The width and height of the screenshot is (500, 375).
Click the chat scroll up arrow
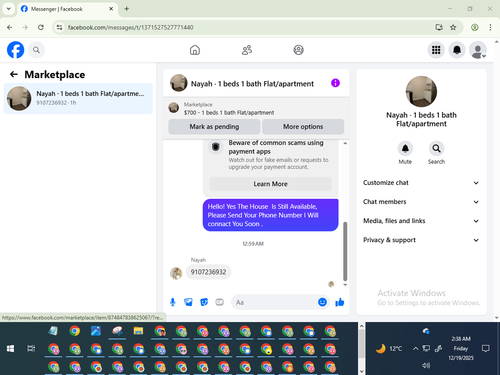(x=345, y=143)
